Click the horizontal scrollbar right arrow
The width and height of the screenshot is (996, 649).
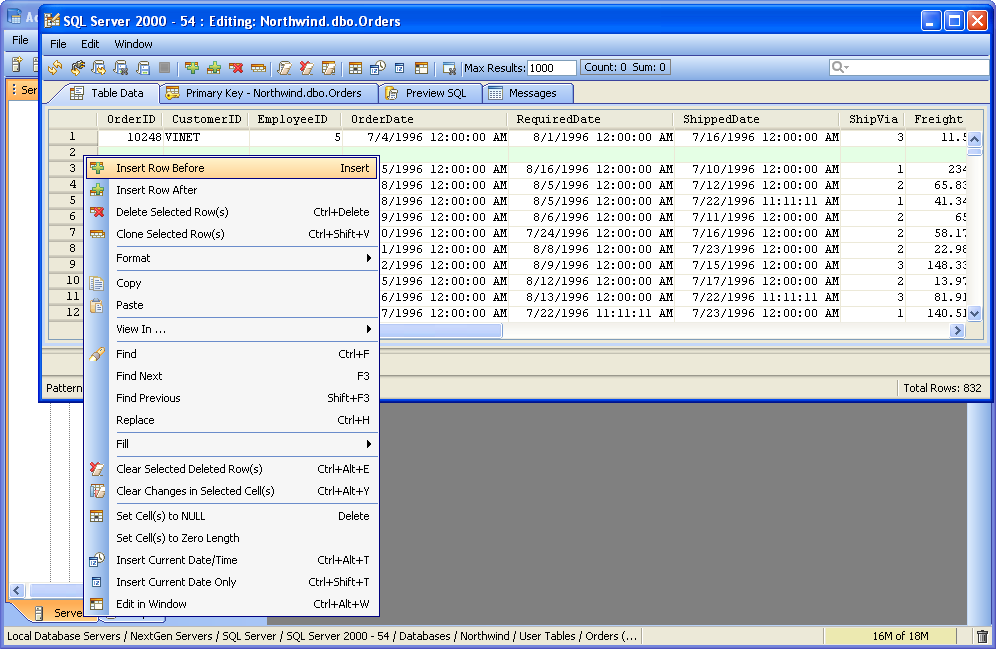(957, 330)
